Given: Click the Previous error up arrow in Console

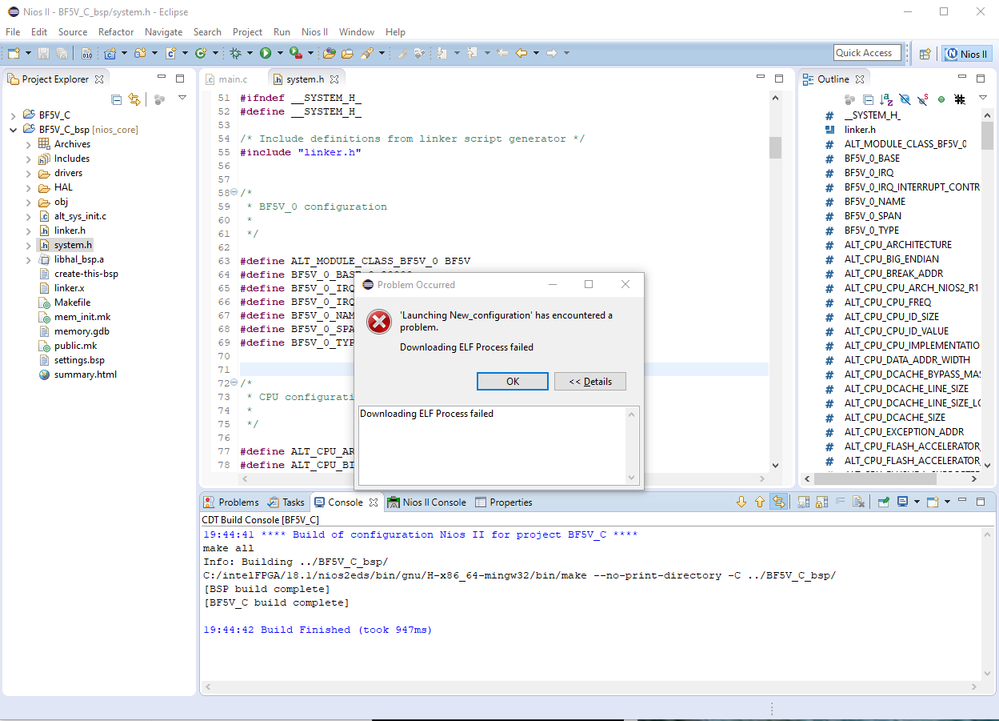Looking at the screenshot, I should [759, 502].
